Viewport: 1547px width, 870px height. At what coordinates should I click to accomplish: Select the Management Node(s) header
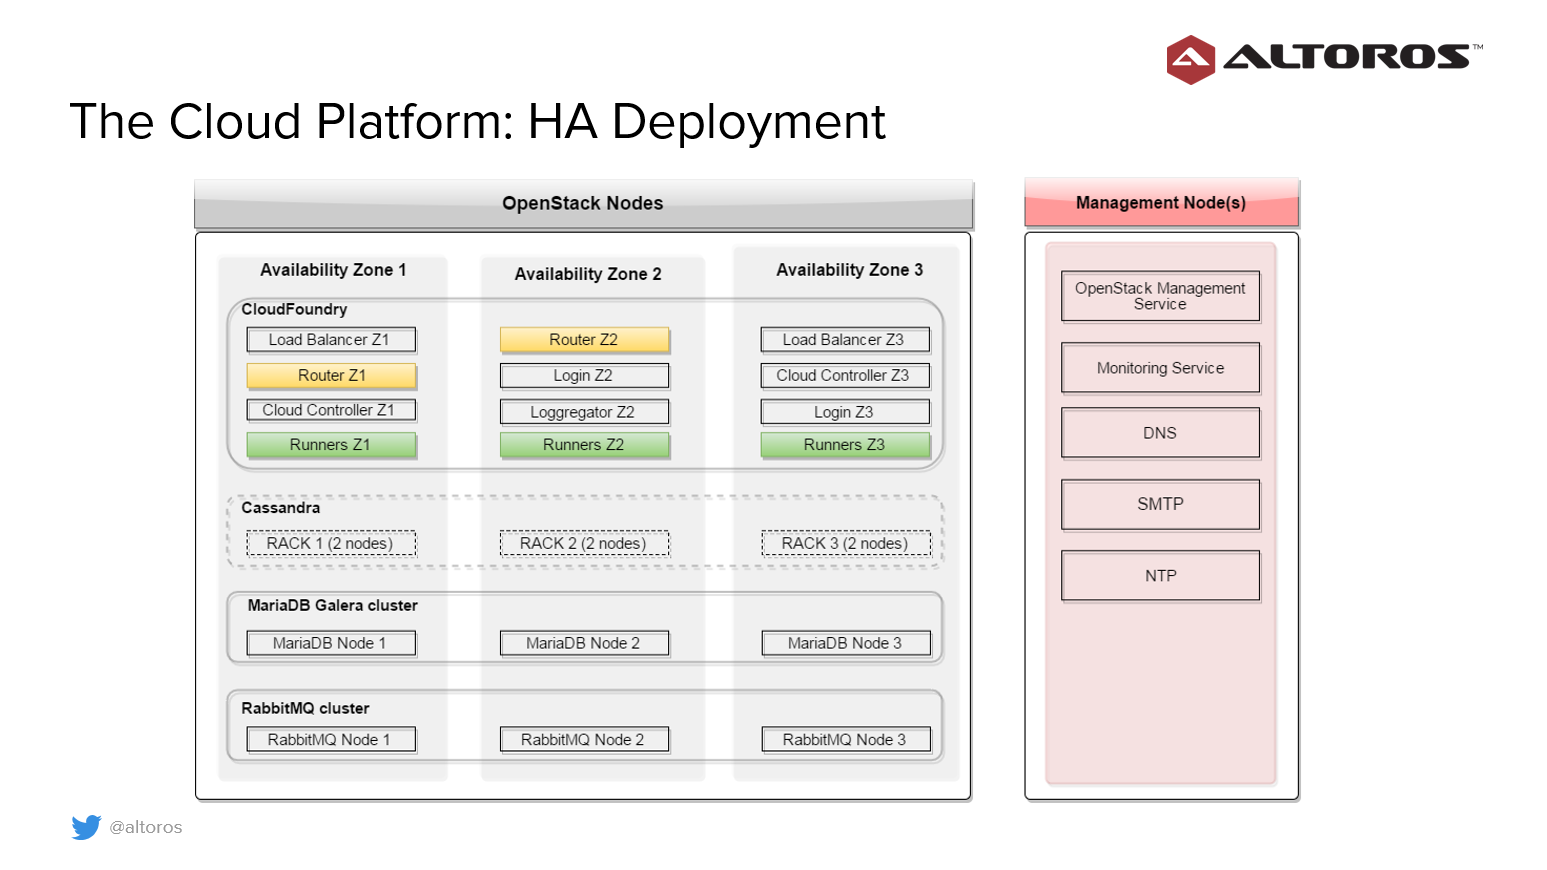pos(1161,202)
